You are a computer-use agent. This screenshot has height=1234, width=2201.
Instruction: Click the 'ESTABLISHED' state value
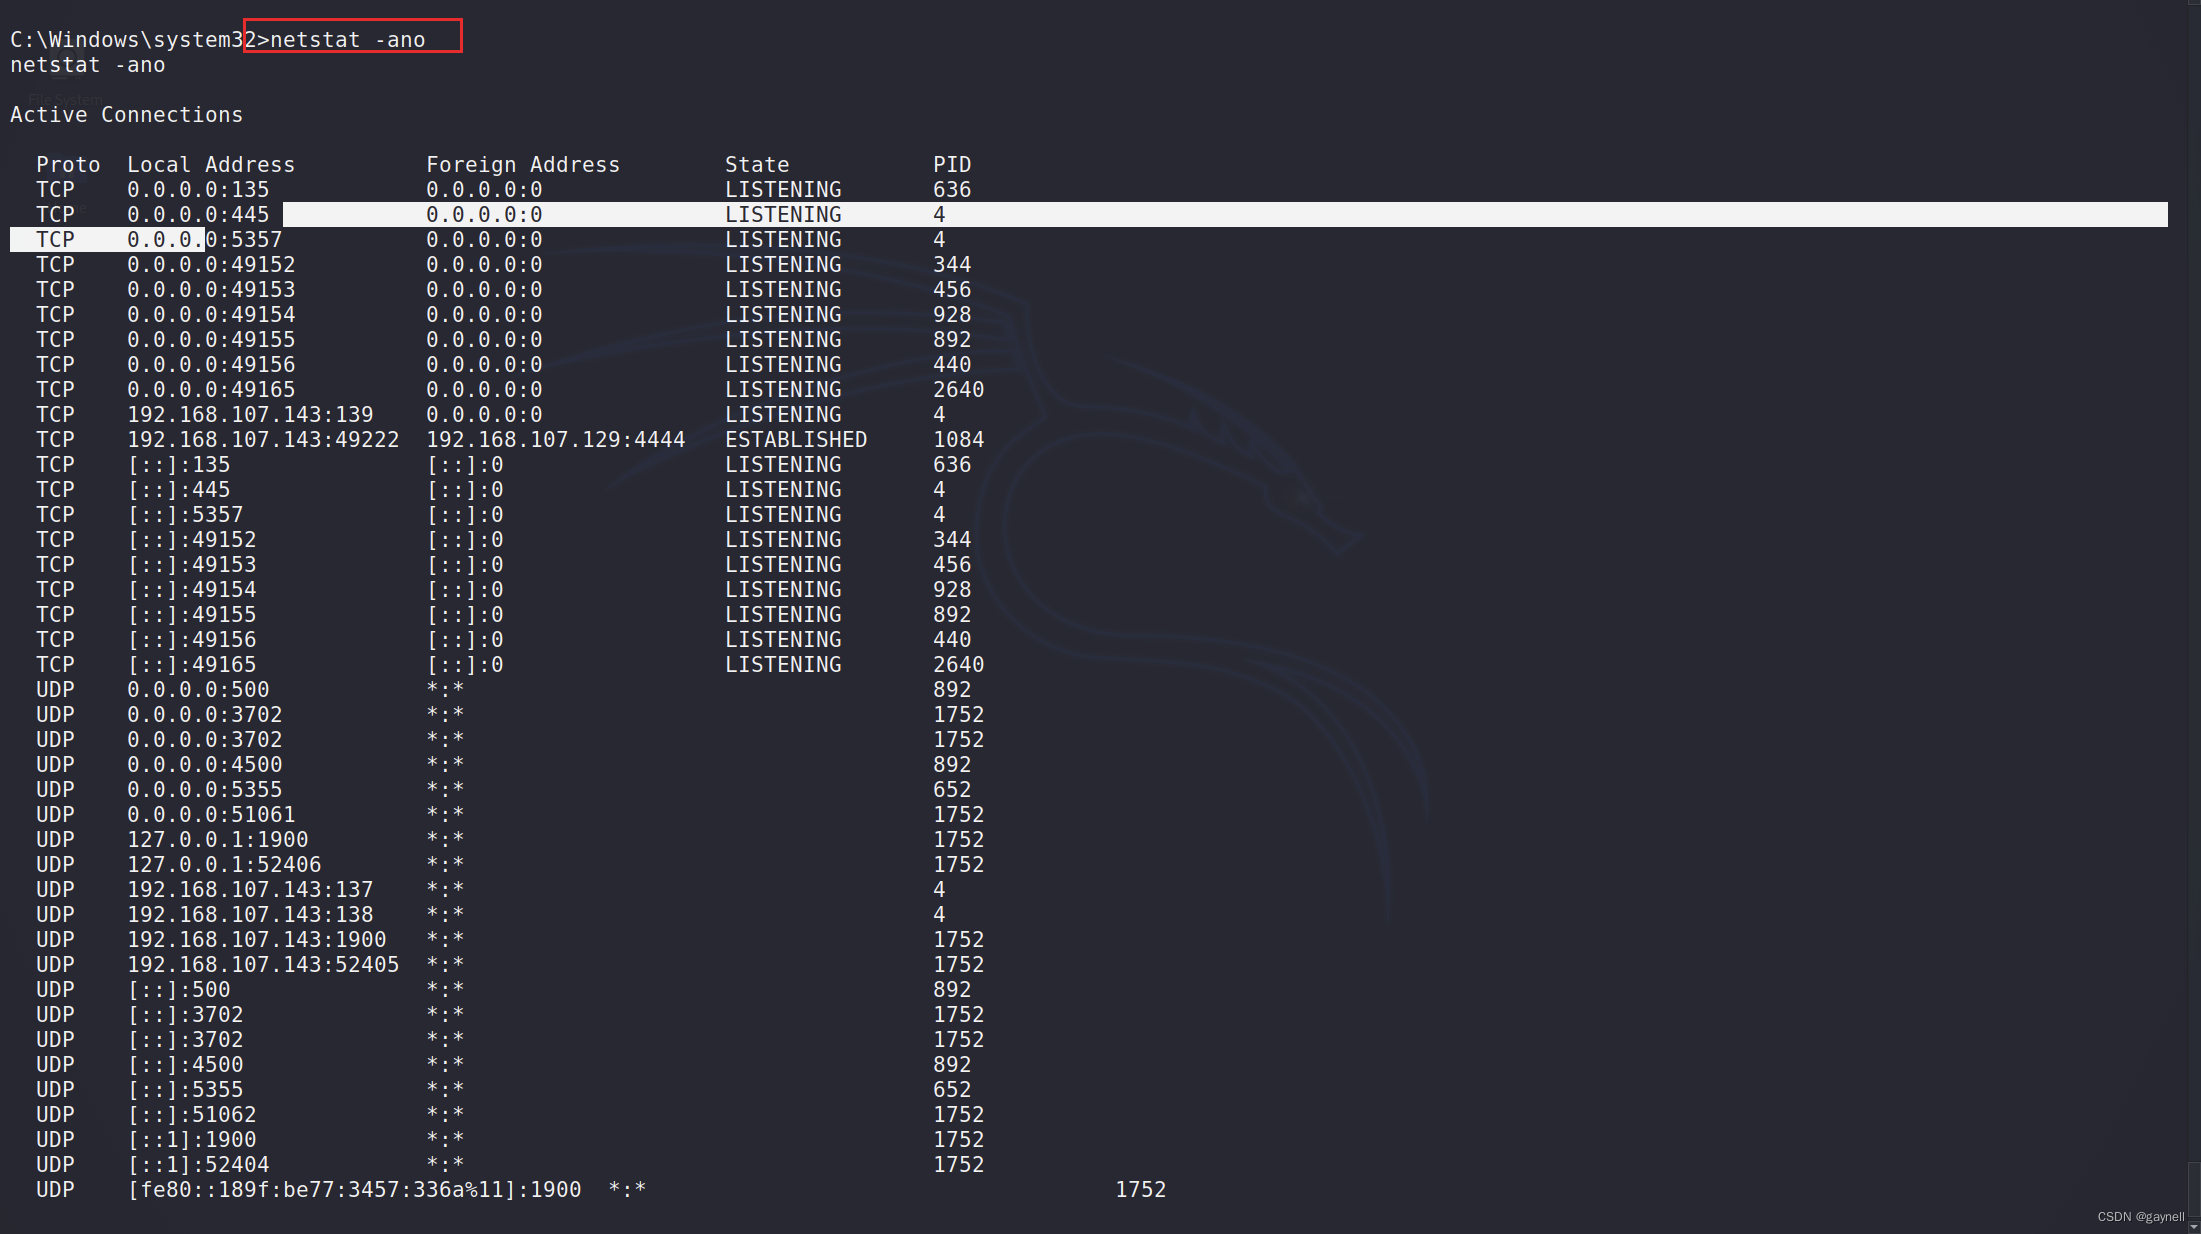[796, 440]
